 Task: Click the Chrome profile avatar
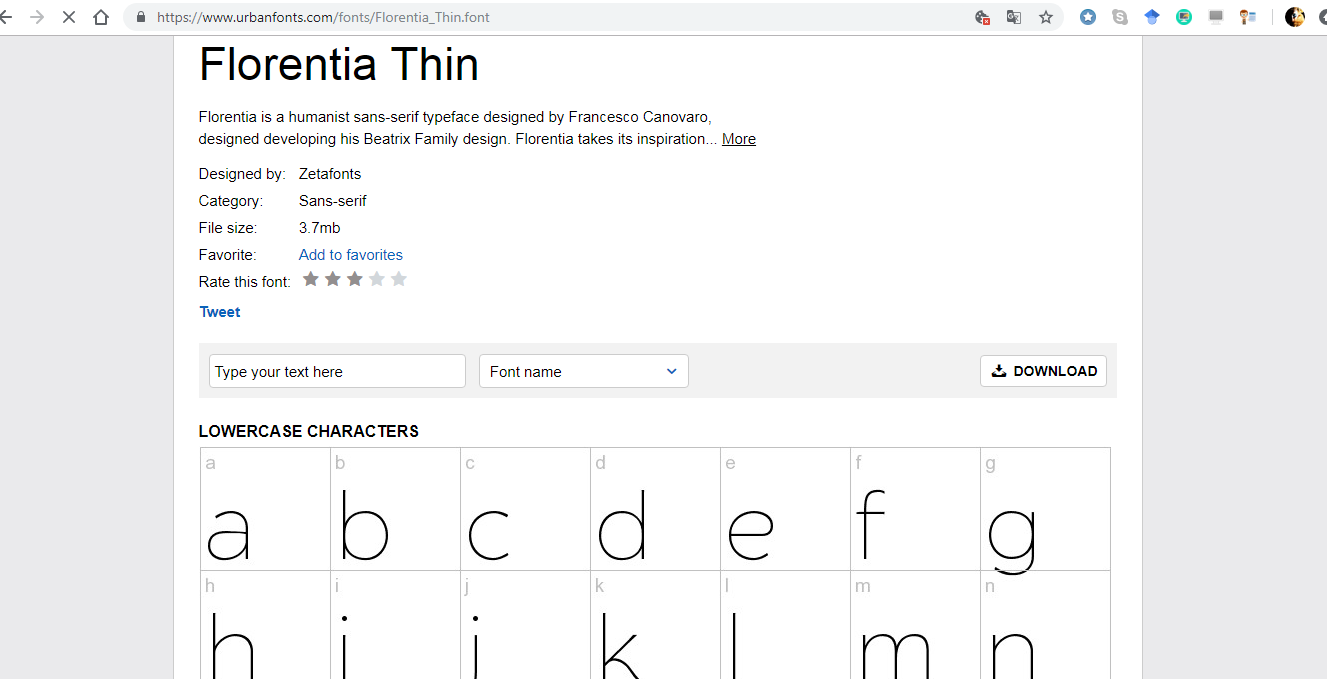[1295, 17]
